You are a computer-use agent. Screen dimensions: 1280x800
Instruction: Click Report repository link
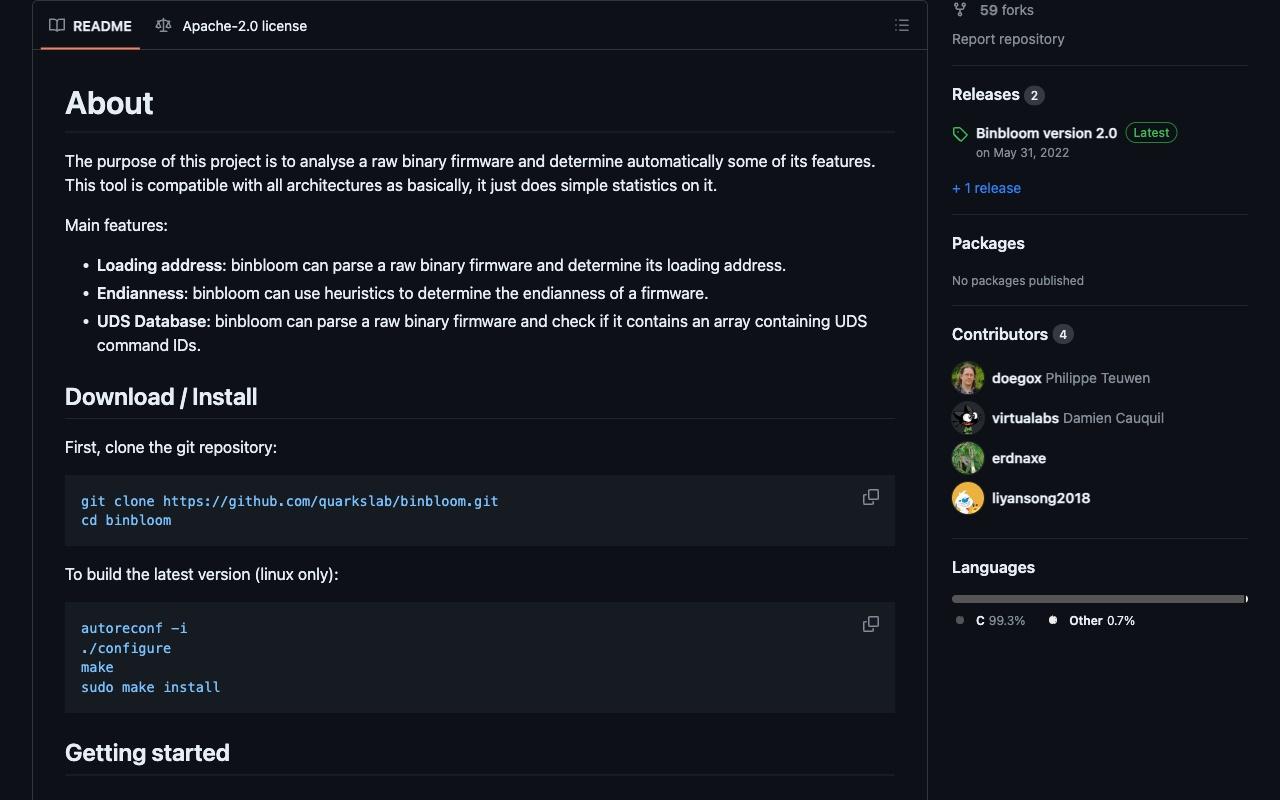pos(1008,39)
